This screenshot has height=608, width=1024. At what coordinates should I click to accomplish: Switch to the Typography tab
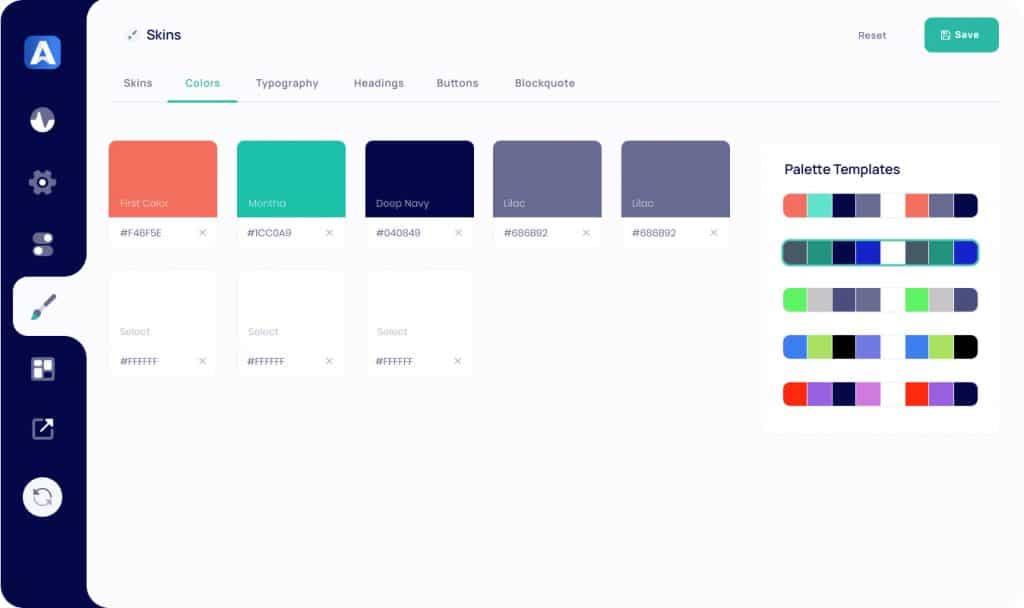click(287, 83)
